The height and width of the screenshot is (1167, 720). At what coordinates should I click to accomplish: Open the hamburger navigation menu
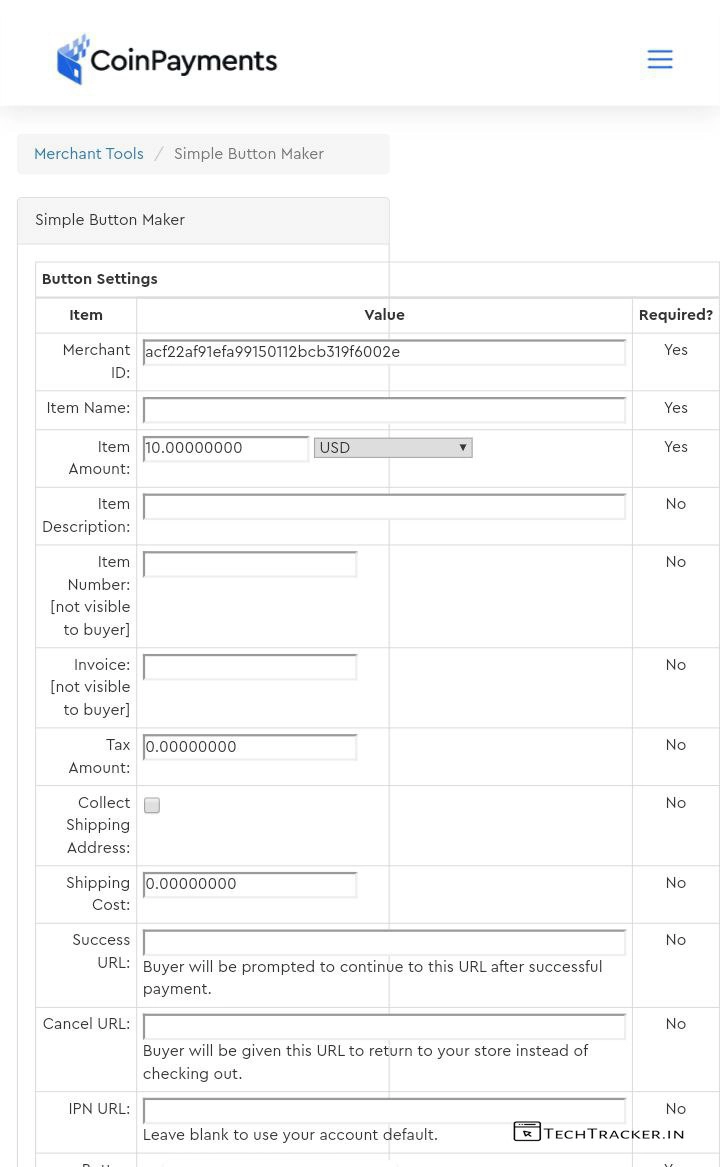click(660, 60)
